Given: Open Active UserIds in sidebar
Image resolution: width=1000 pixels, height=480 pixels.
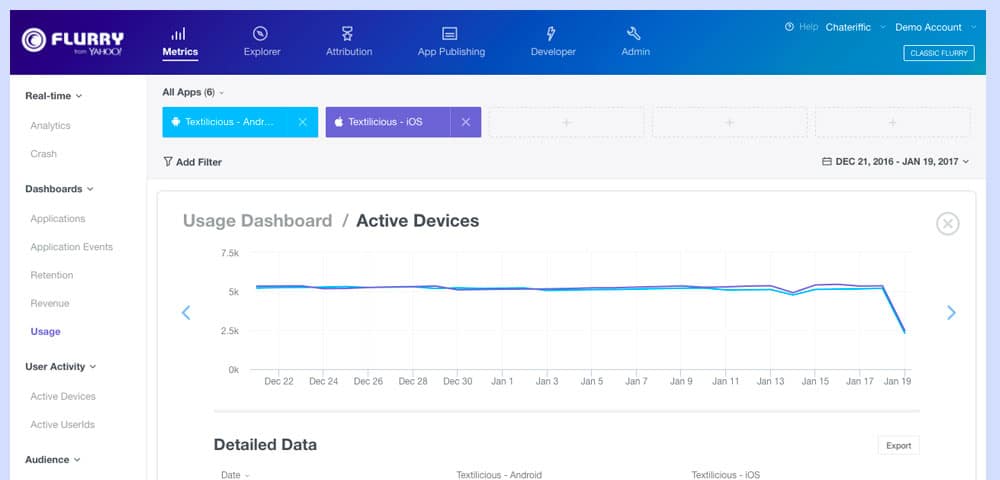Looking at the screenshot, I should [x=62, y=425].
